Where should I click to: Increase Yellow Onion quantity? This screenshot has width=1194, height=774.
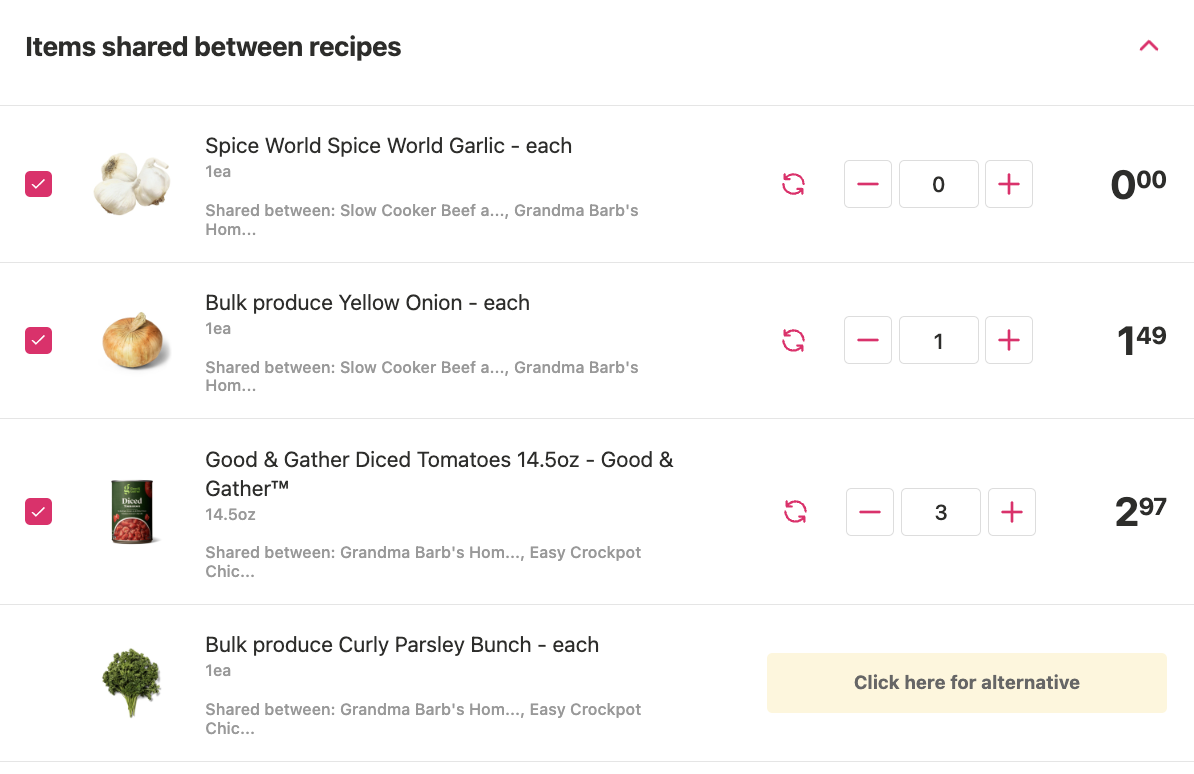pos(1009,340)
